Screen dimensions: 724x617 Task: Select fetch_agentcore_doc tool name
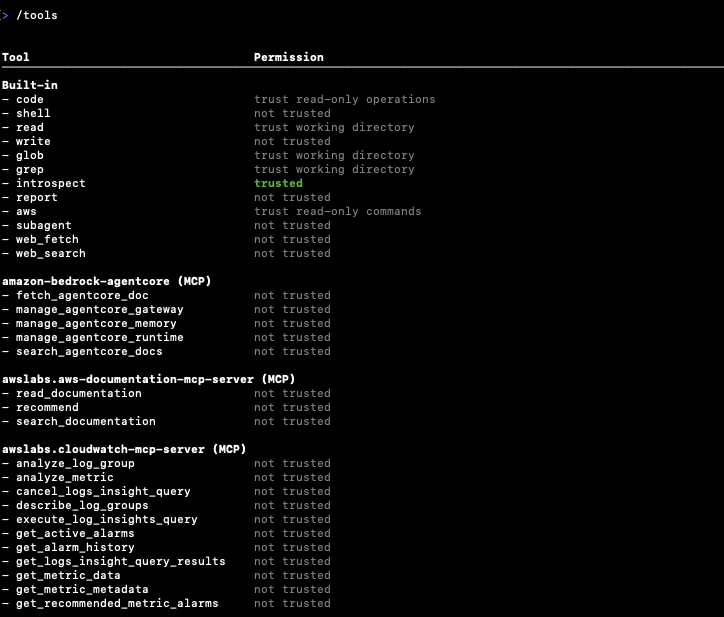tap(82, 296)
